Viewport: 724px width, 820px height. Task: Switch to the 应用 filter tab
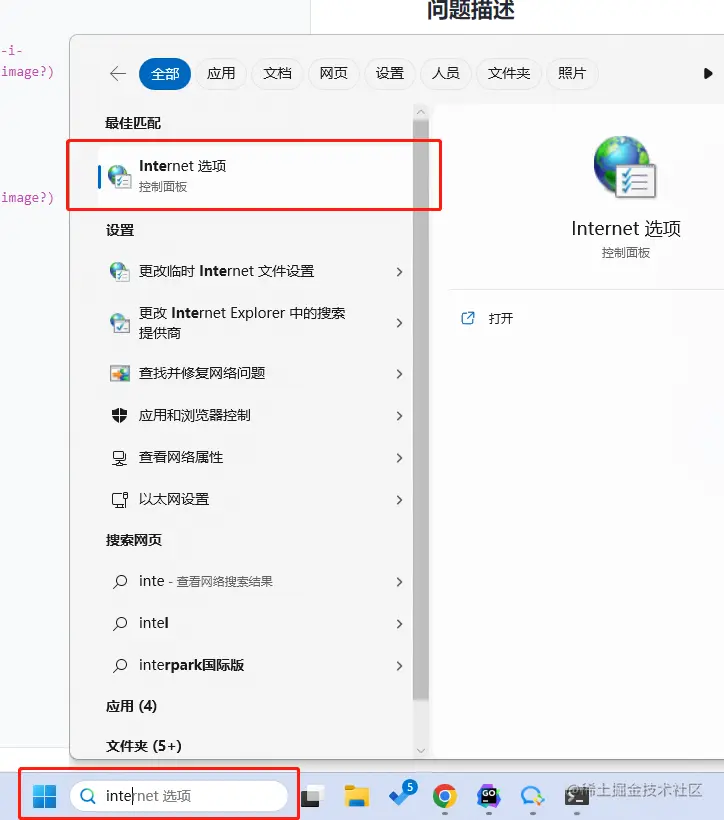coord(221,74)
